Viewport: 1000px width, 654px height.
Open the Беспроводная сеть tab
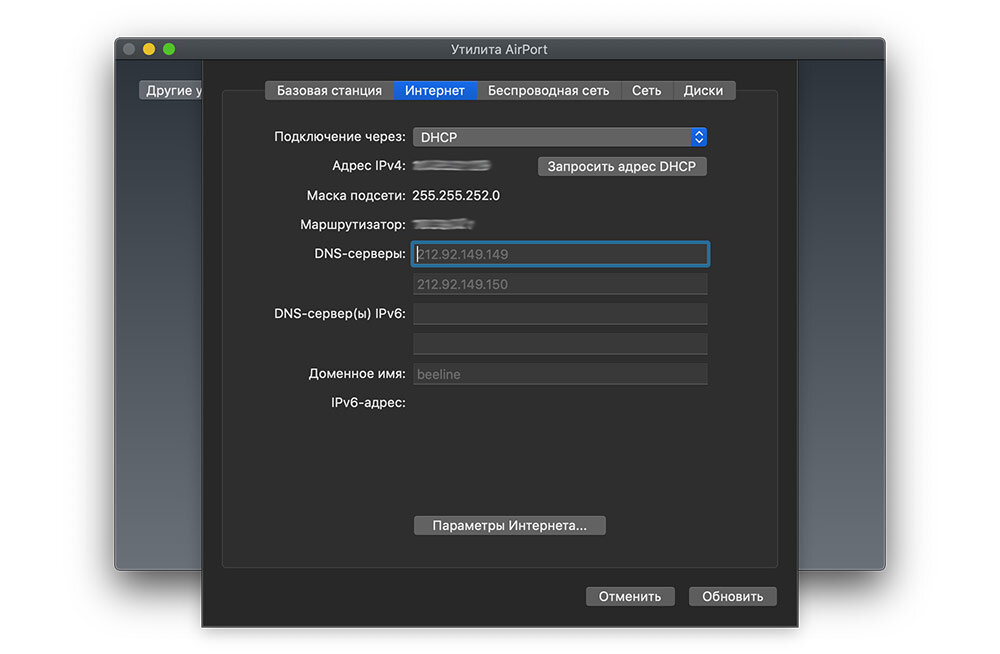(x=549, y=90)
